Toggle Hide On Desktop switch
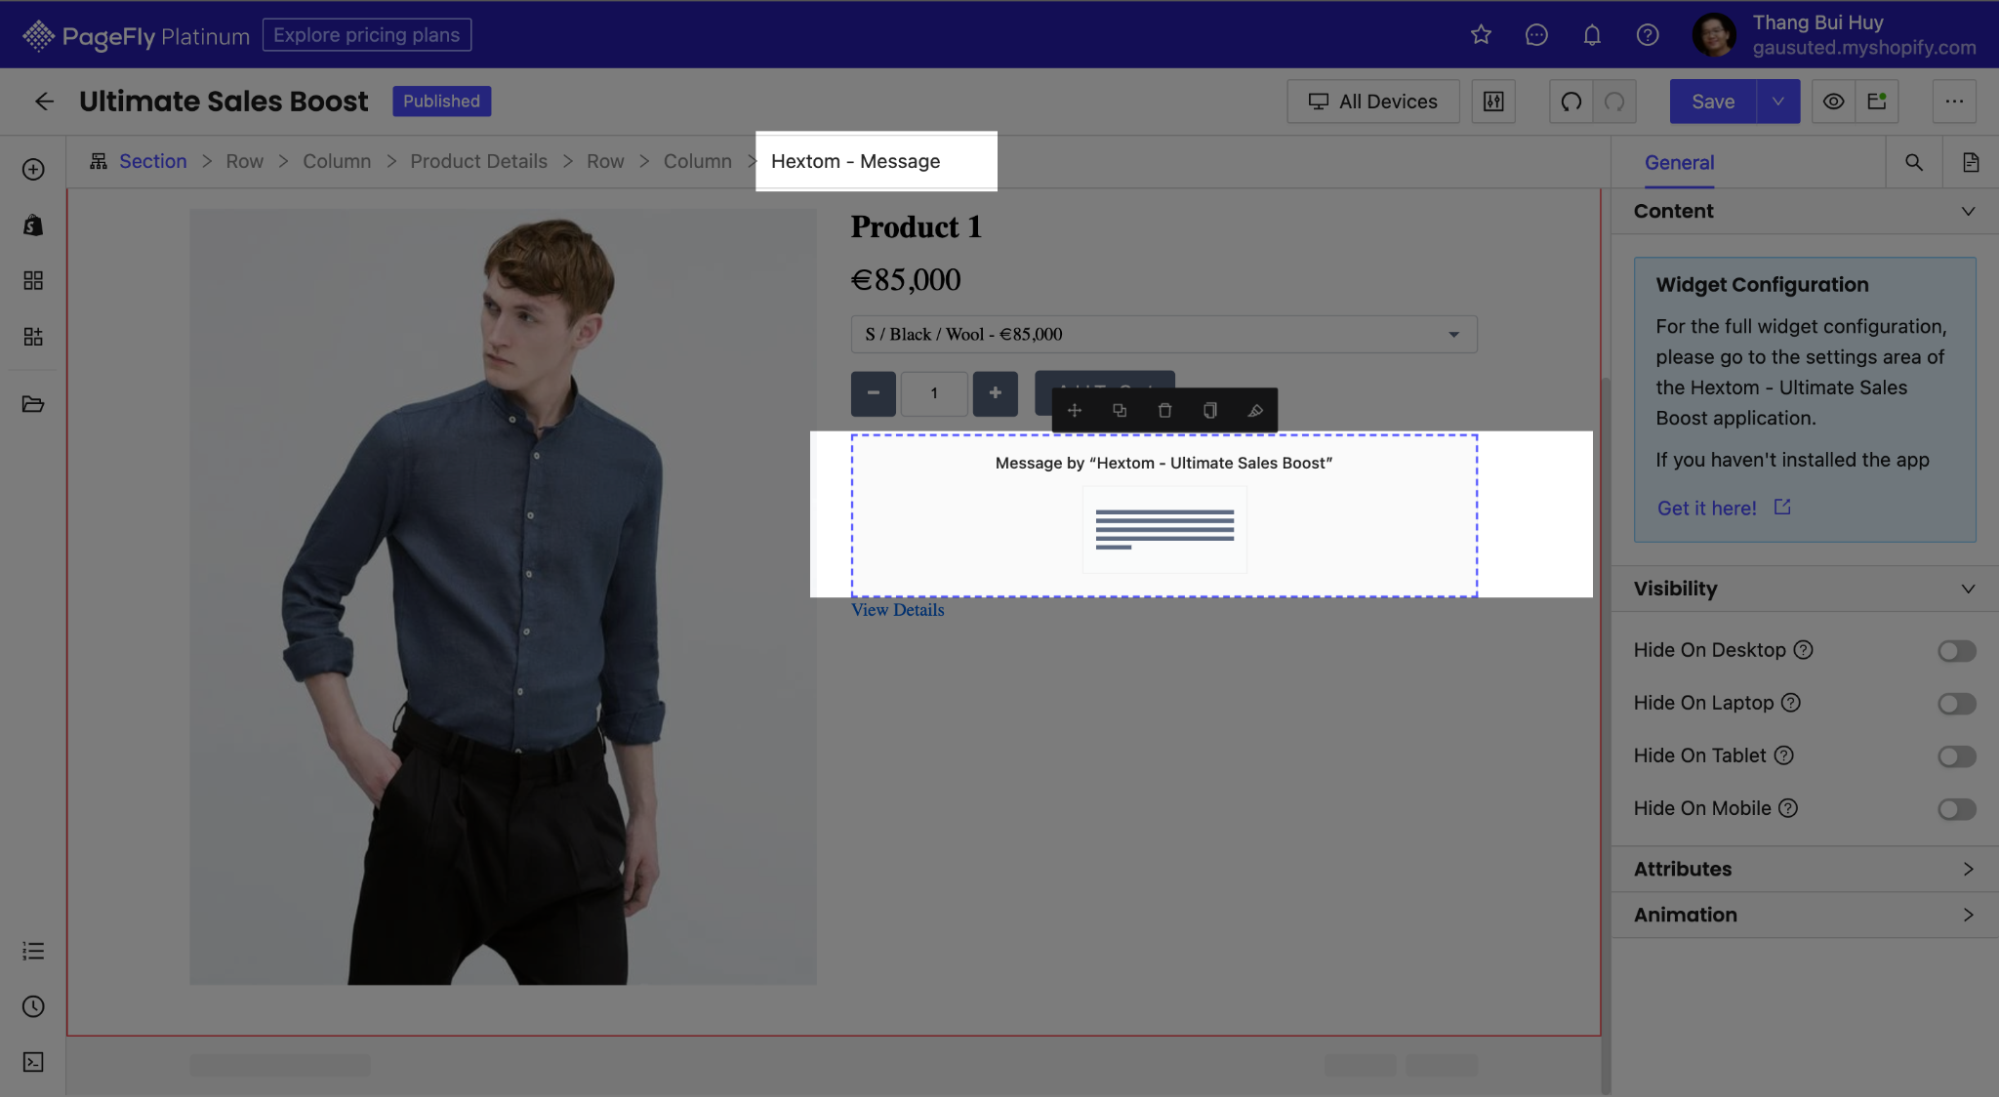 (x=1956, y=651)
